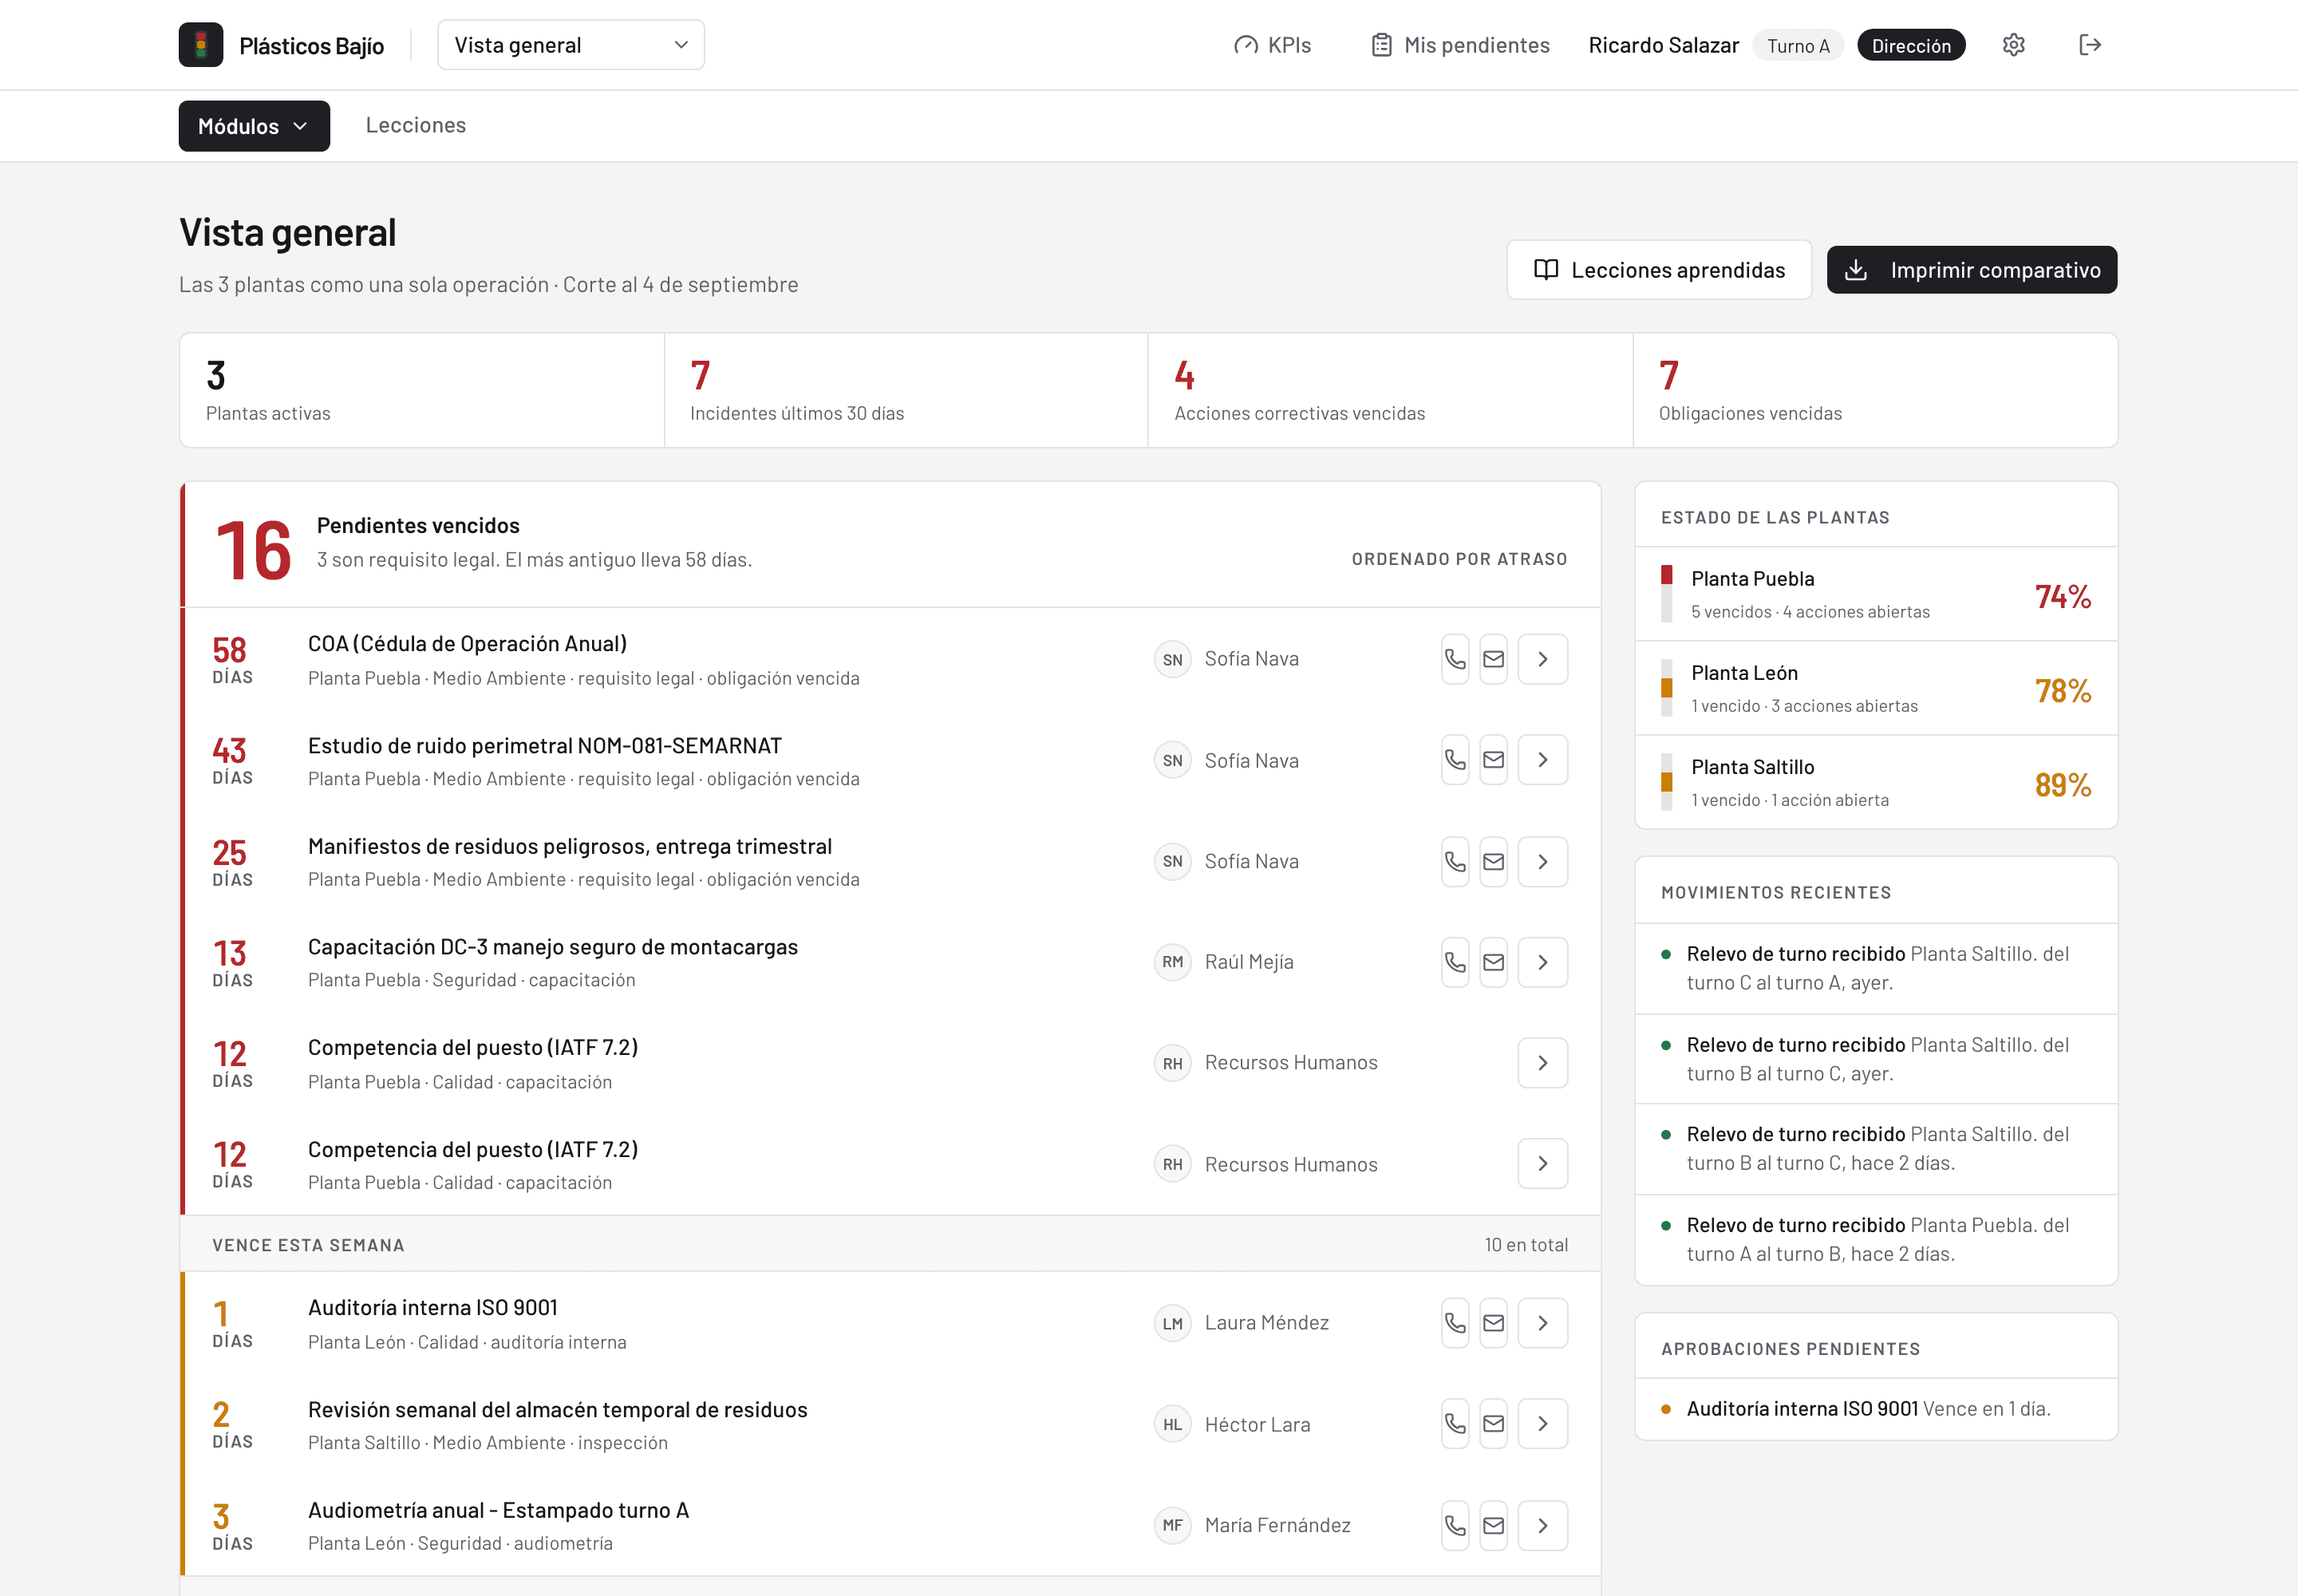Go to the Lecciones tab
This screenshot has width=2298, height=1596.
click(416, 125)
